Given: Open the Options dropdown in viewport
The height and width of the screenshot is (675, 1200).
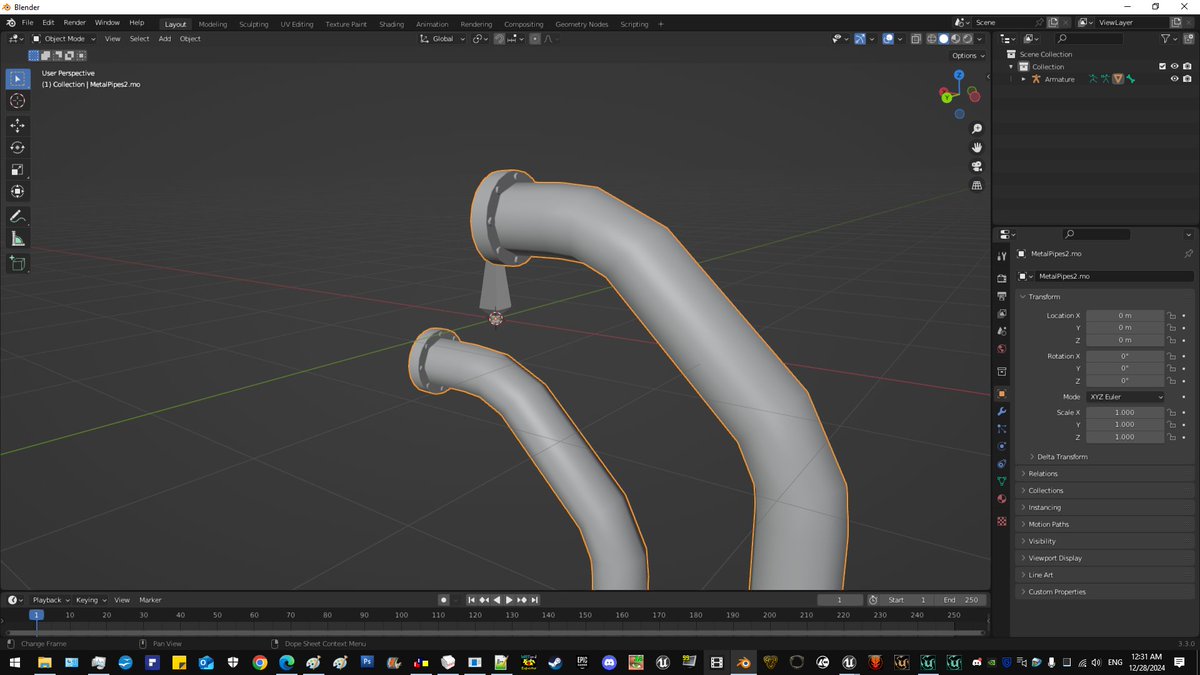Looking at the screenshot, I should click(x=967, y=56).
